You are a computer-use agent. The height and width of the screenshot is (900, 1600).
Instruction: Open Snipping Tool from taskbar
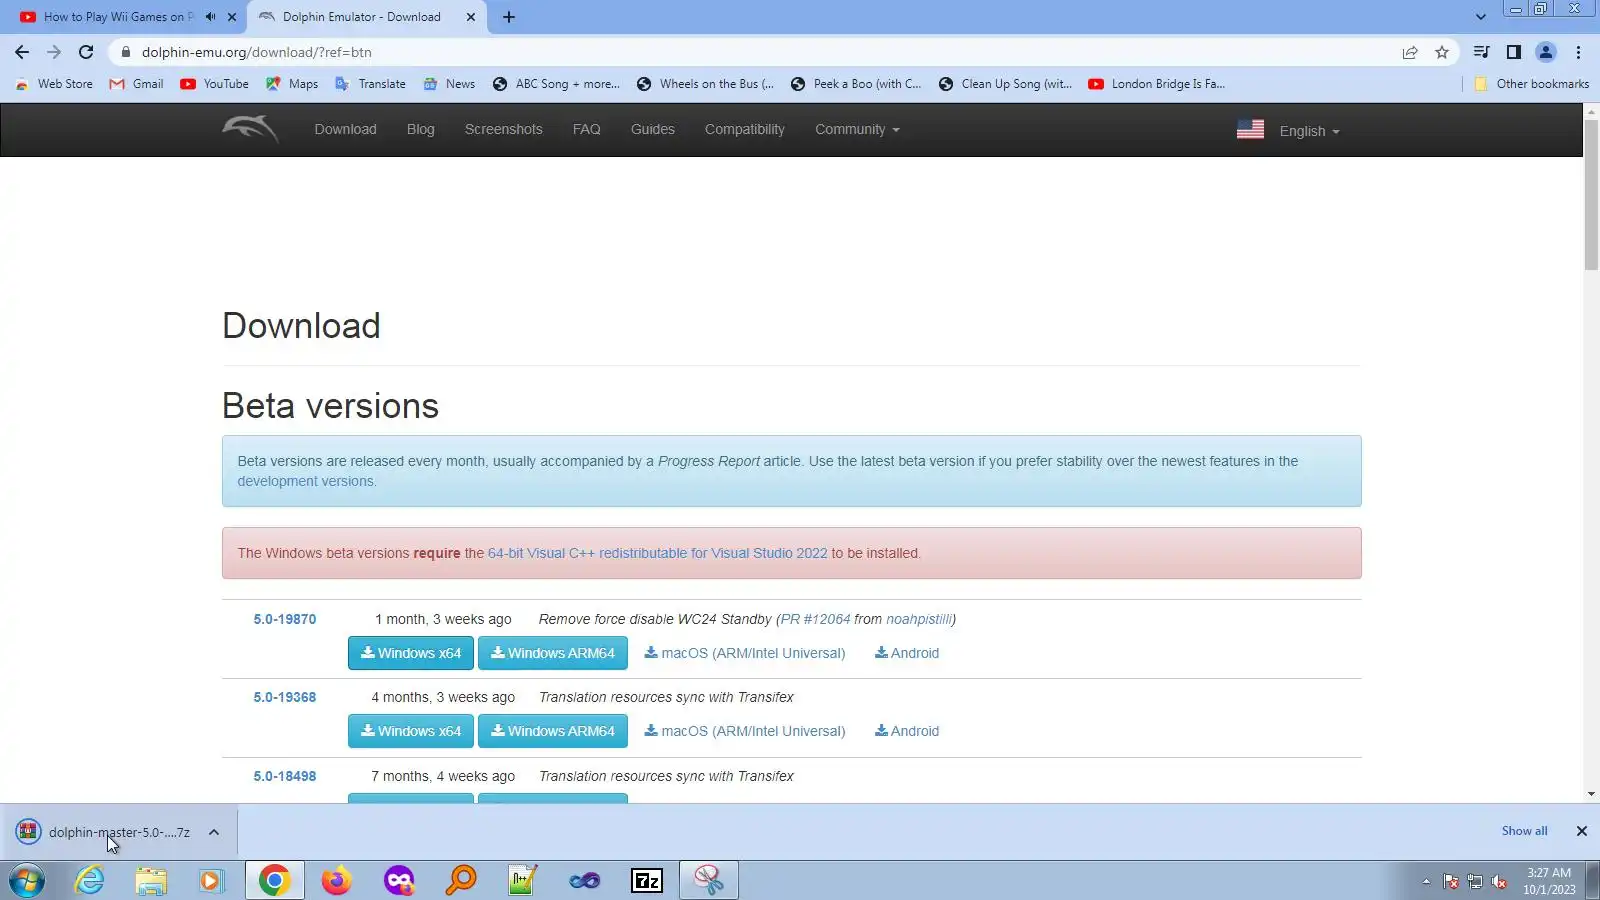pyautogui.click(x=709, y=880)
